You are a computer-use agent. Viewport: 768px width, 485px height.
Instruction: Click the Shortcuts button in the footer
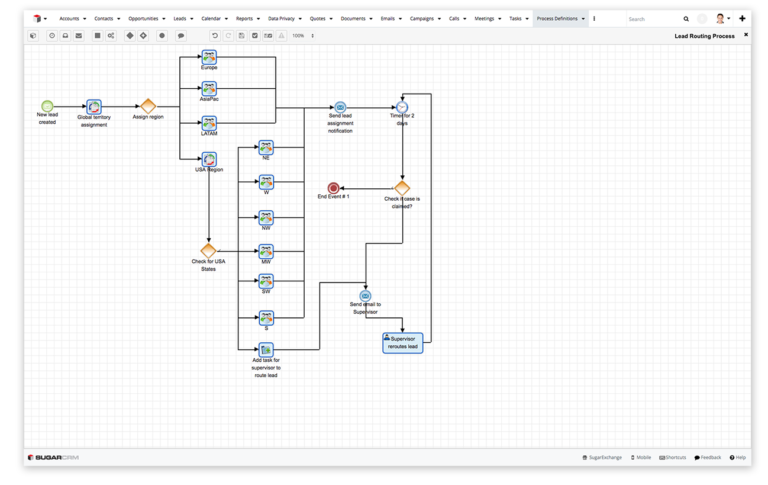coord(672,457)
